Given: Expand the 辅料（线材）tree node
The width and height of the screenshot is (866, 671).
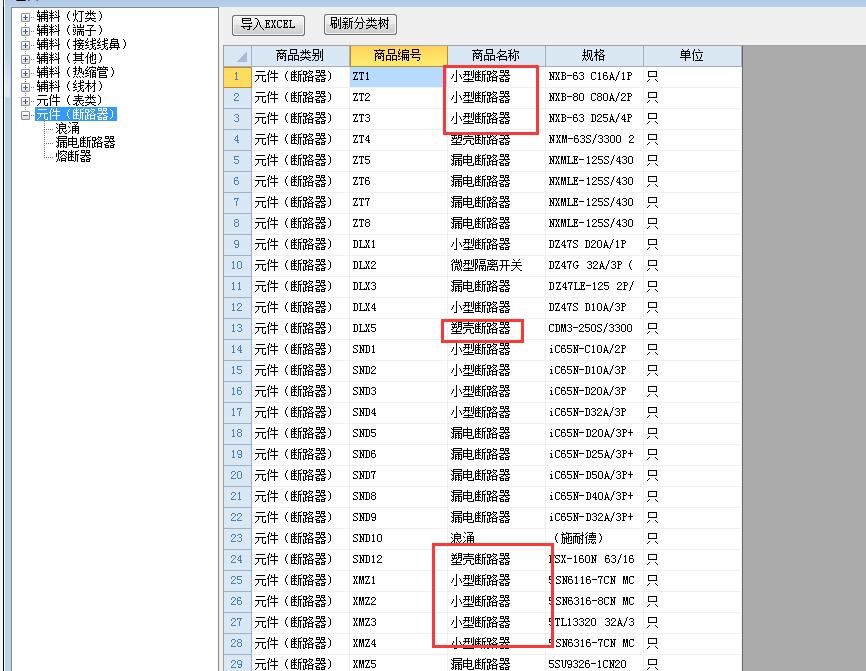Looking at the screenshot, I should click(25, 87).
